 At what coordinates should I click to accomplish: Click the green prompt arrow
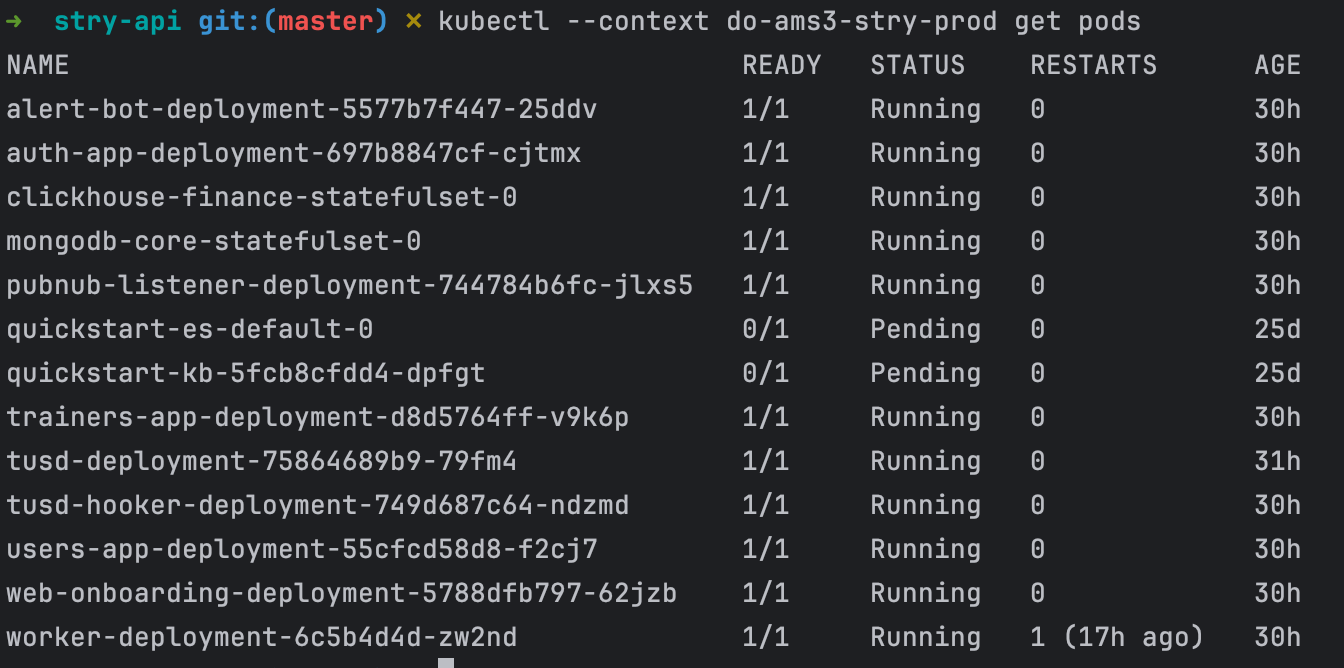[x=14, y=21]
